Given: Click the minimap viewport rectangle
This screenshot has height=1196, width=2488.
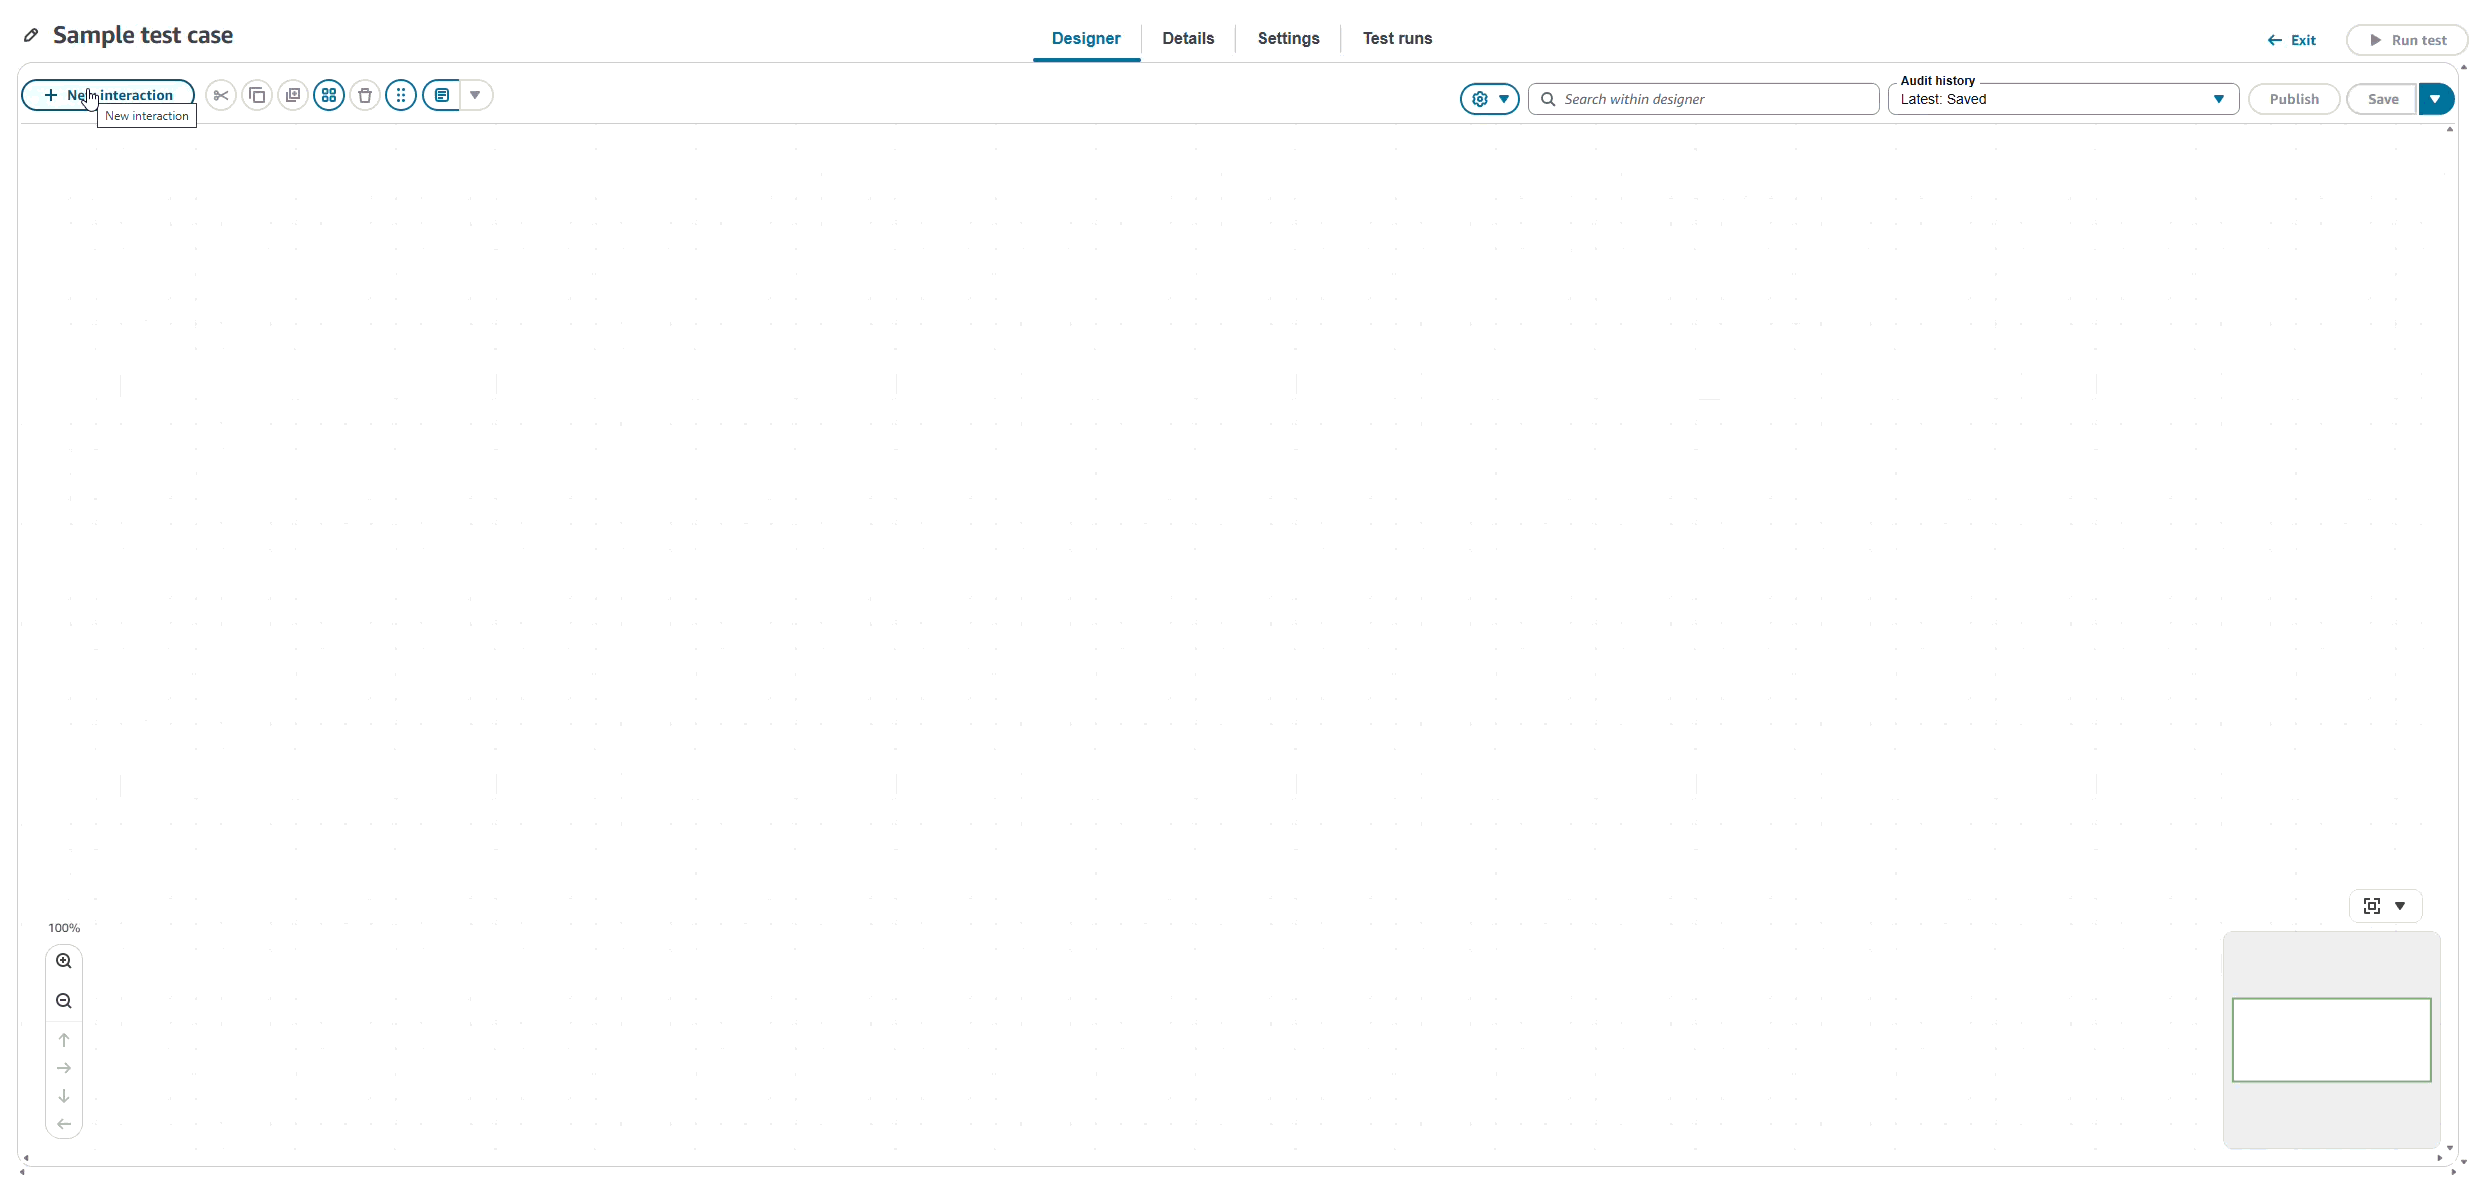Looking at the screenshot, I should point(2331,1040).
